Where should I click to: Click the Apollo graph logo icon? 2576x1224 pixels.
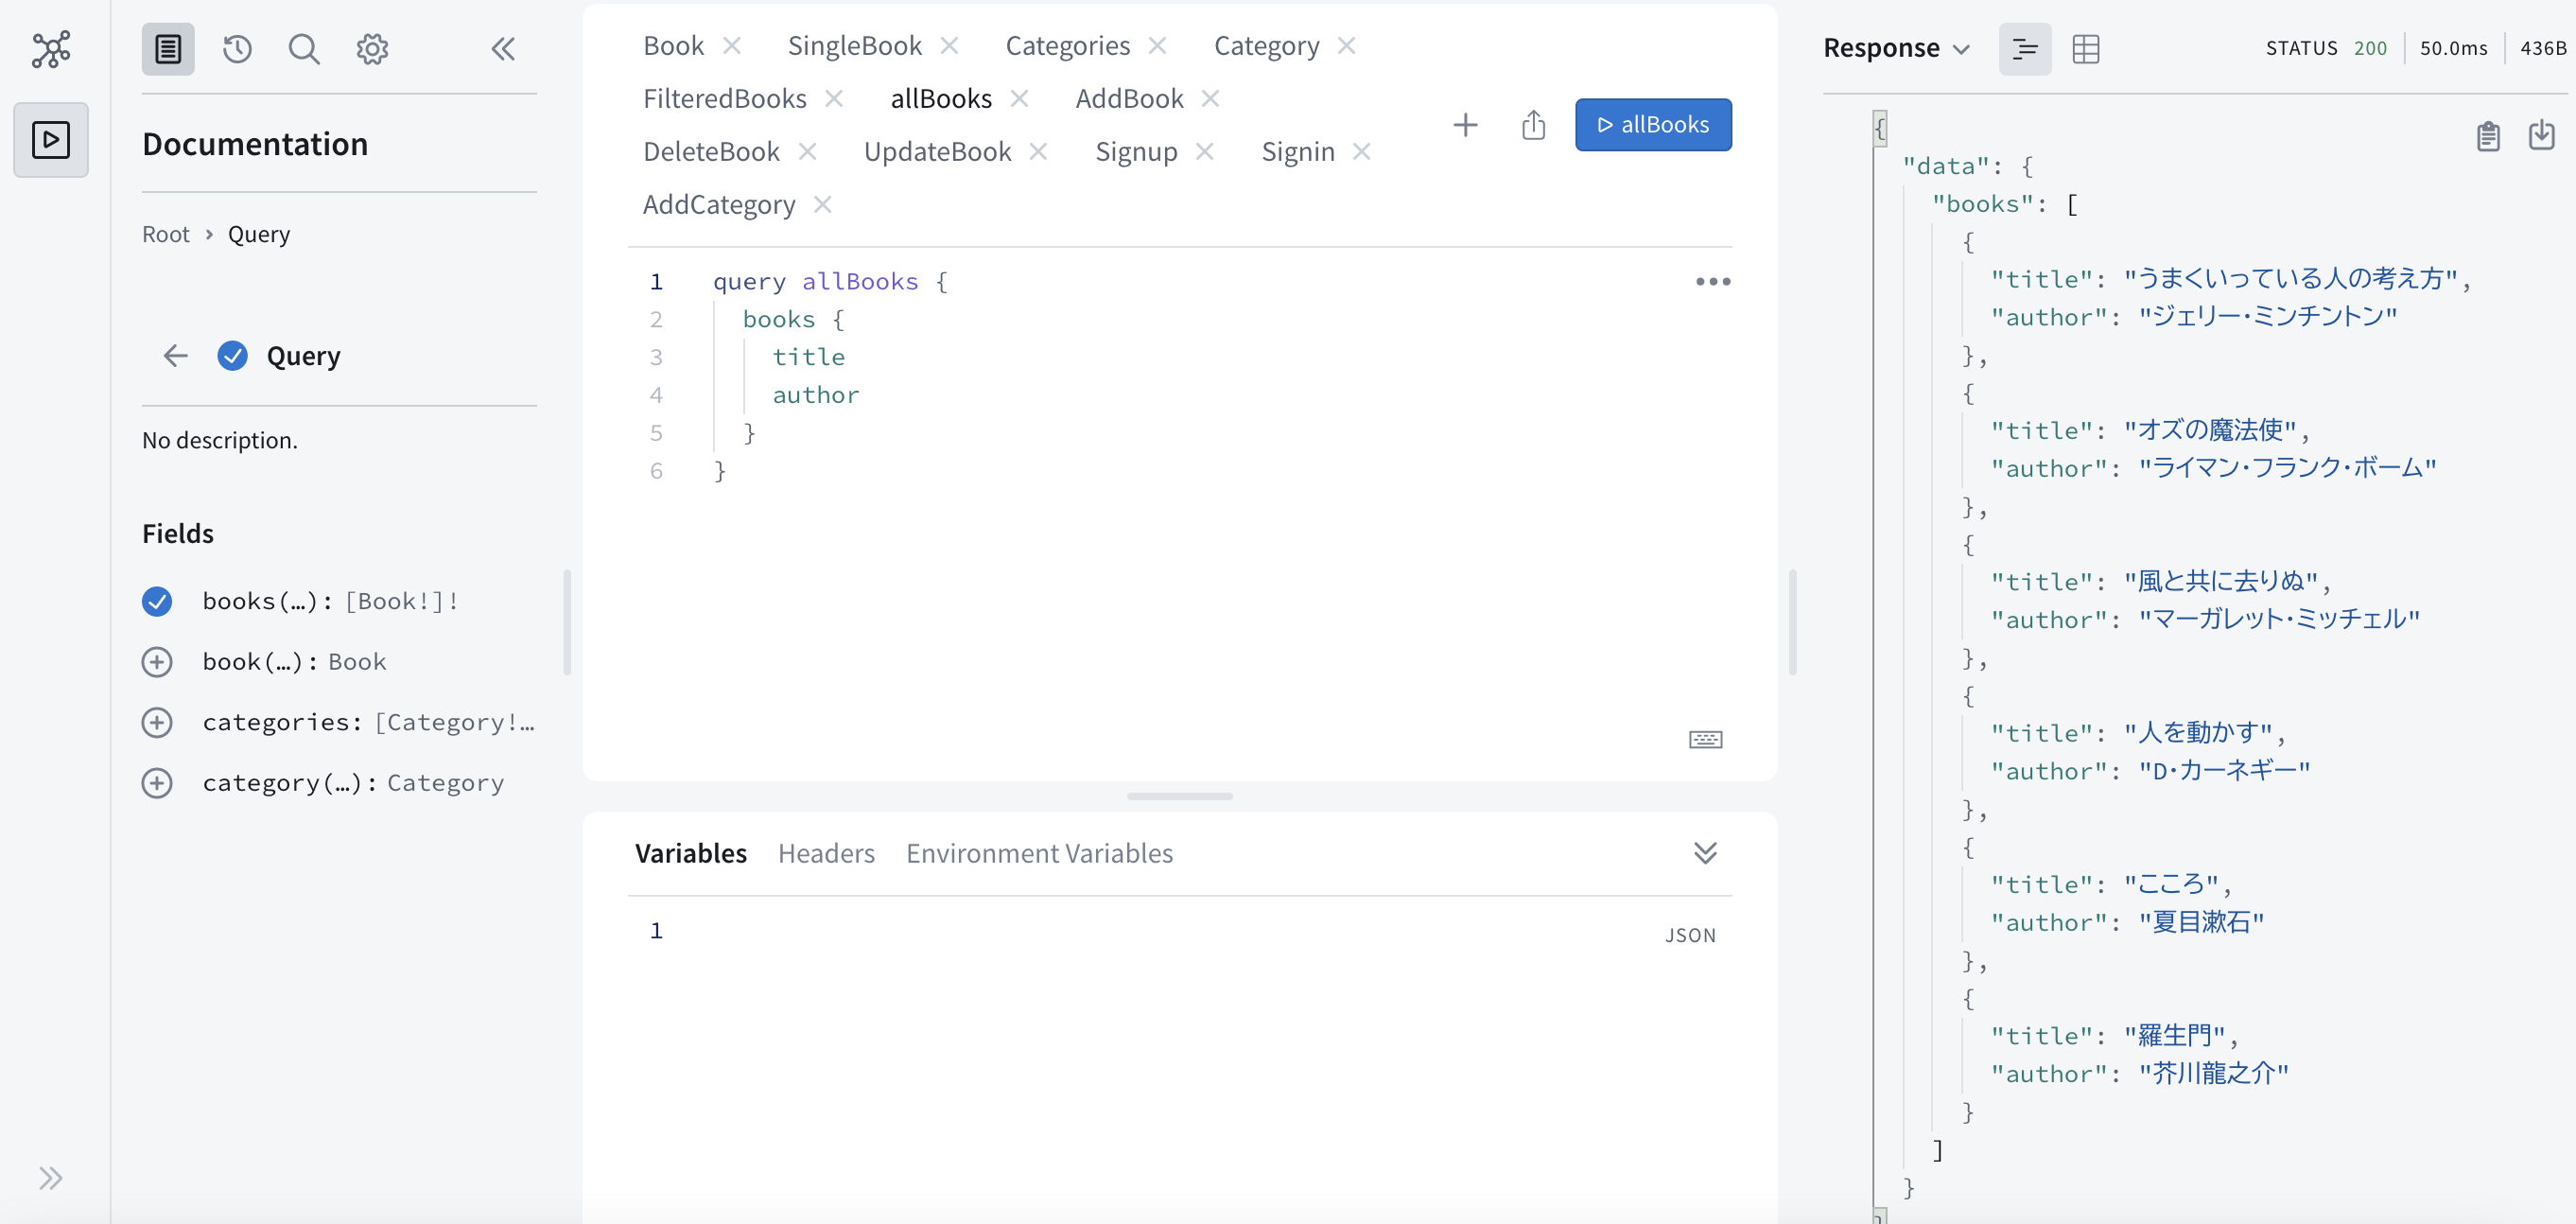(51, 48)
